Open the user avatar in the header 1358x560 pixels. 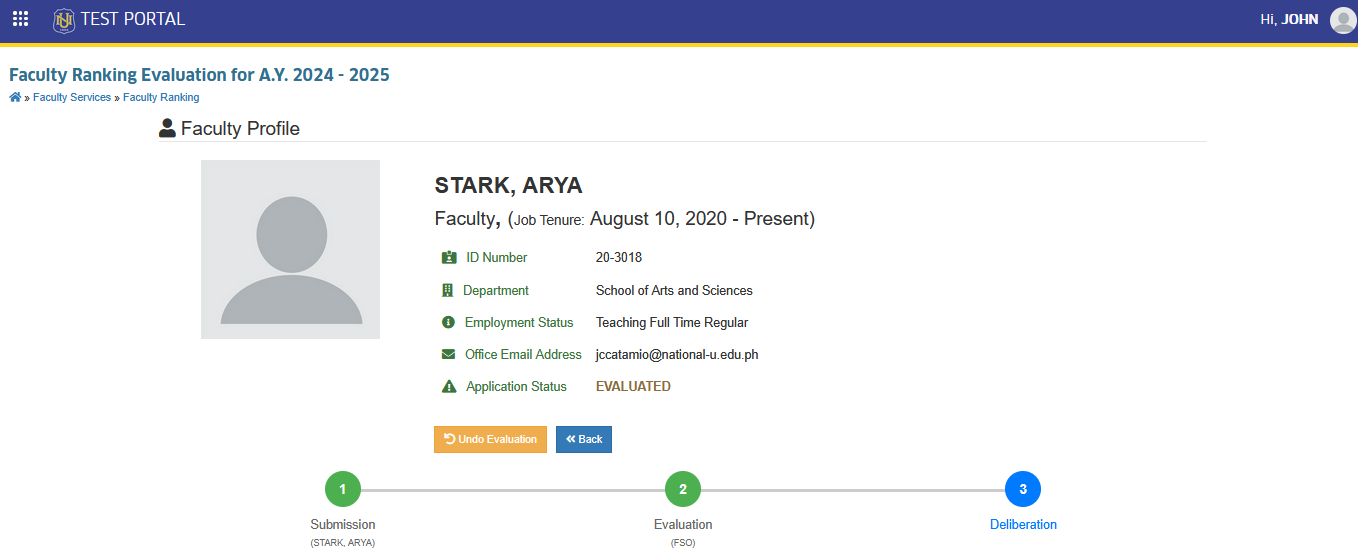pyautogui.click(x=1343, y=20)
